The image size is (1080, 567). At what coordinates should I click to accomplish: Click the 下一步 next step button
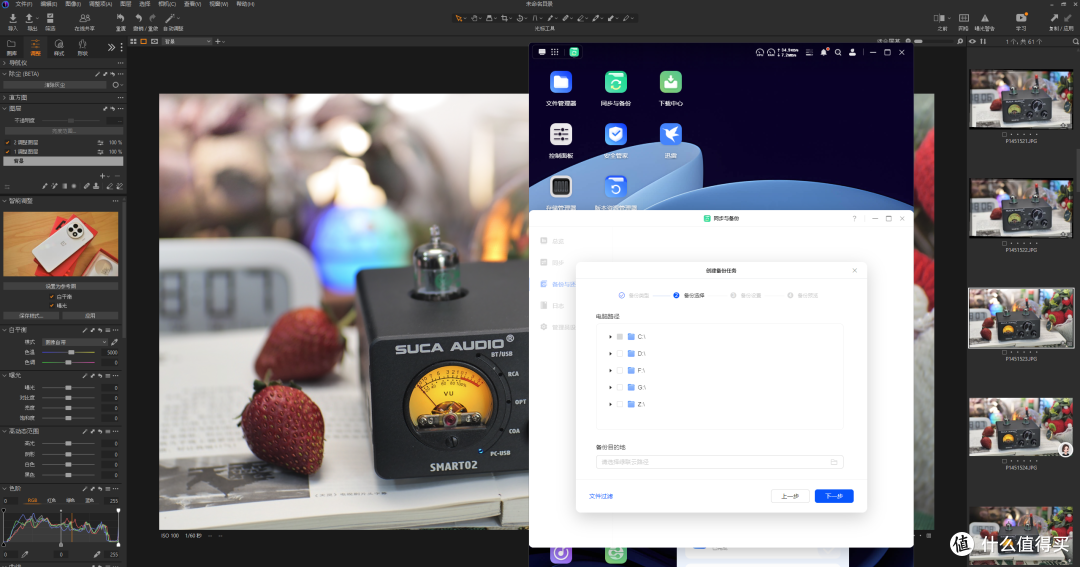pos(834,496)
